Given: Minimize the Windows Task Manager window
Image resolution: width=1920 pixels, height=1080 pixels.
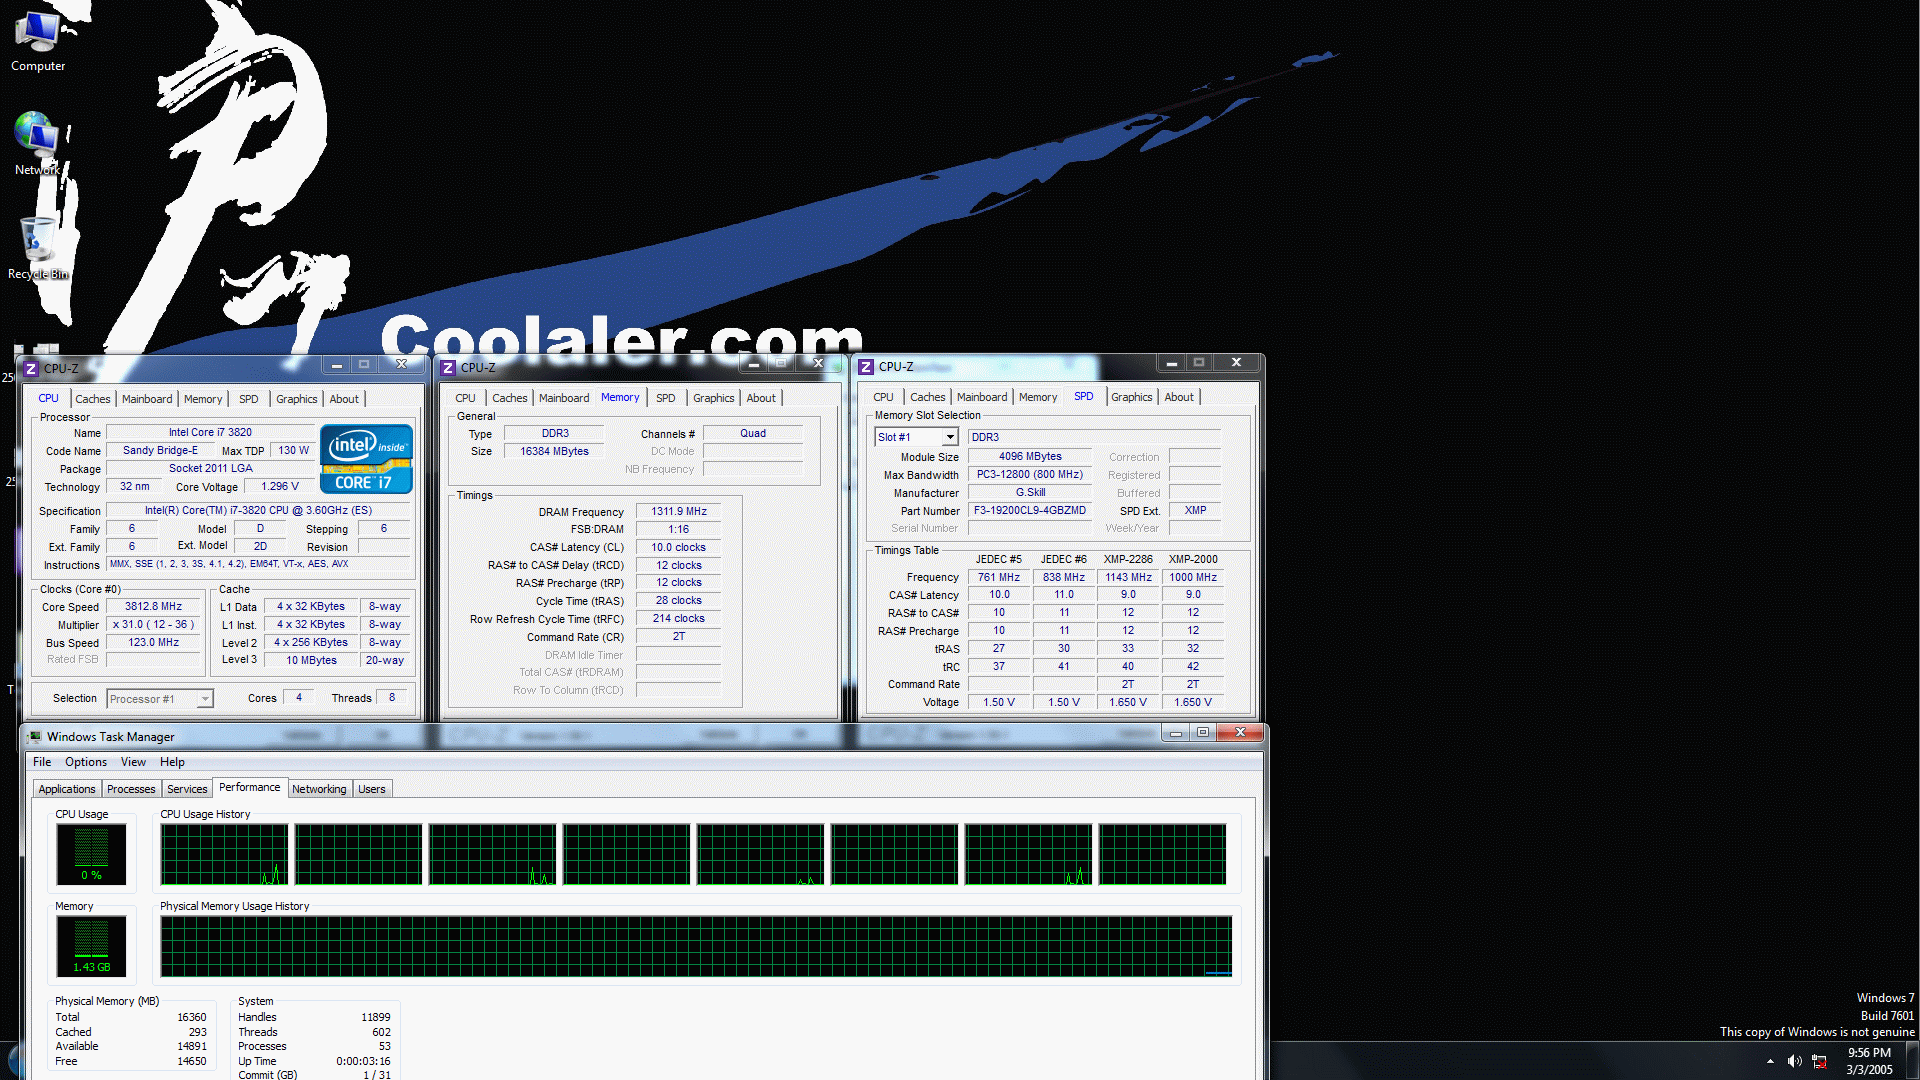Looking at the screenshot, I should (x=1176, y=733).
